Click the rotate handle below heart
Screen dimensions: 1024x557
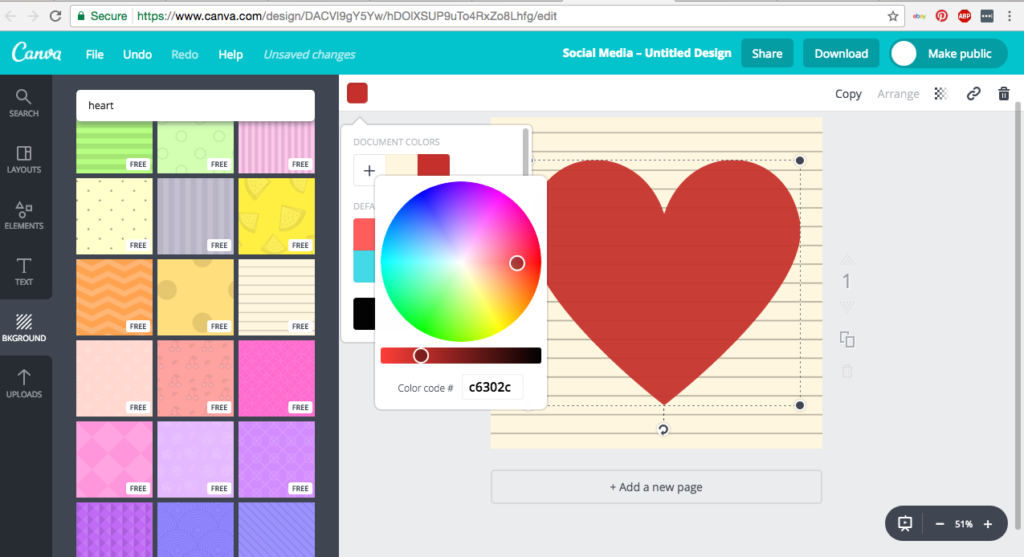coord(663,430)
